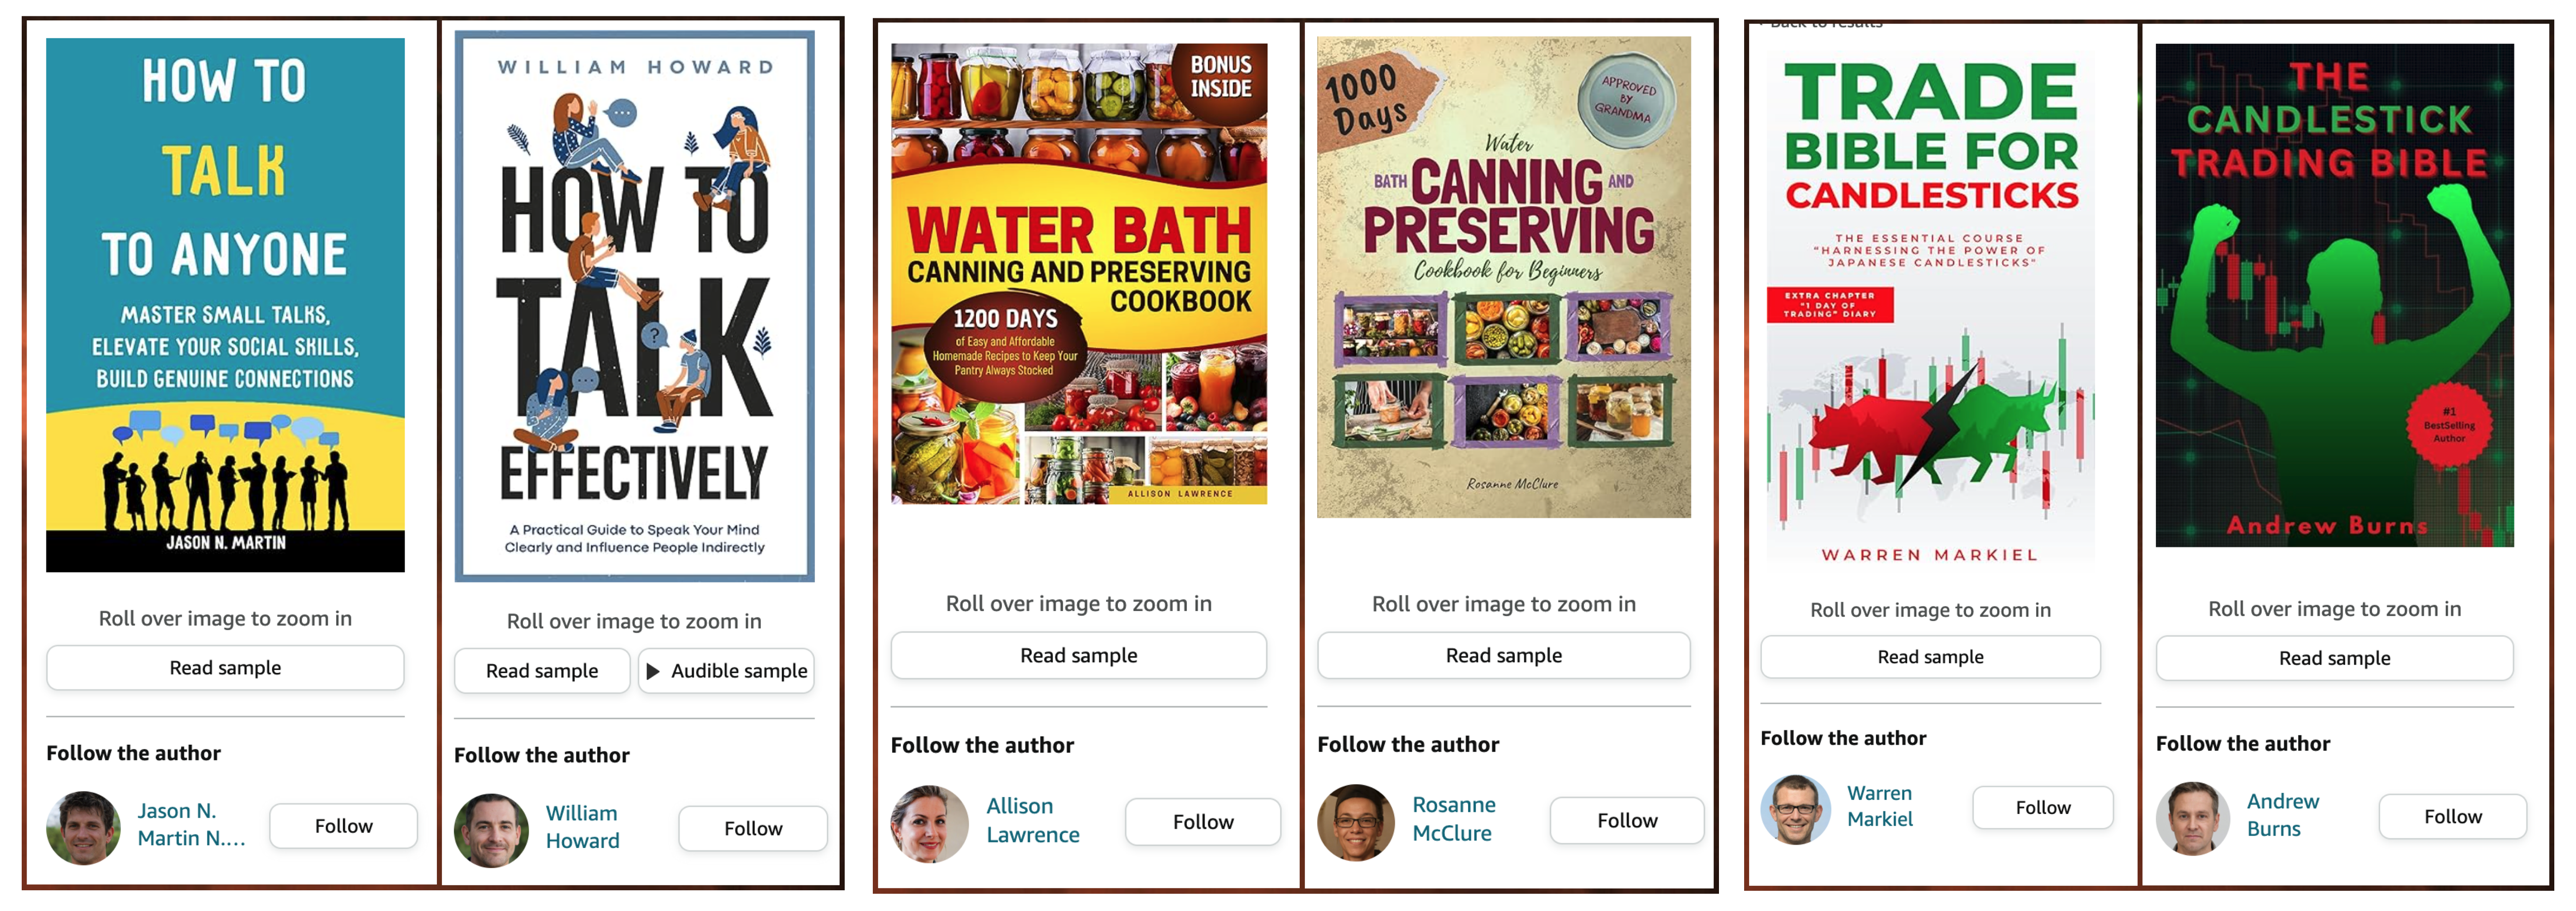
Task: Click Rosanne McClure's author profile photo
Action: pos(1355,822)
